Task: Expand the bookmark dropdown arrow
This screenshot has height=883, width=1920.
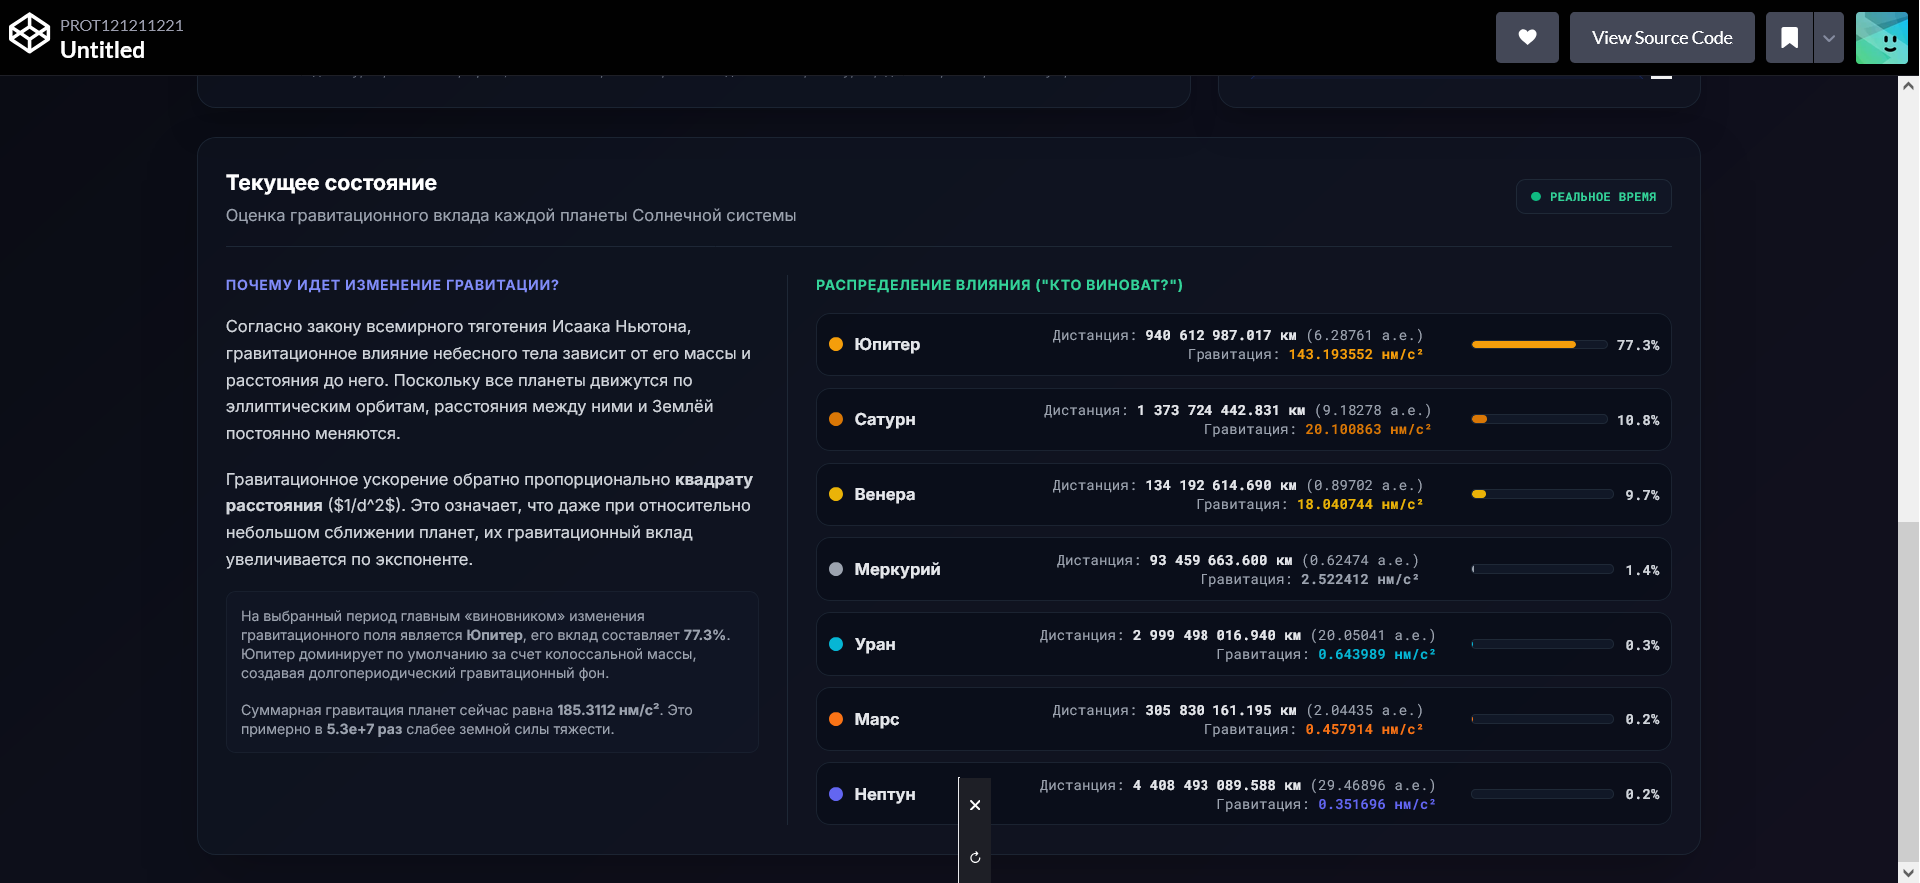Action: tap(1829, 38)
